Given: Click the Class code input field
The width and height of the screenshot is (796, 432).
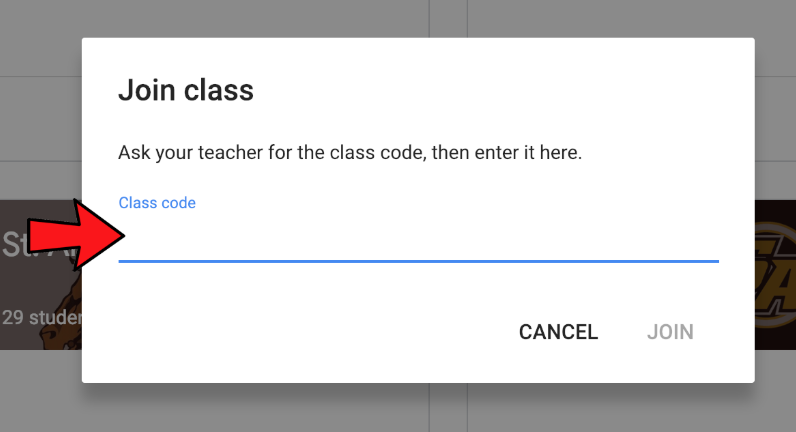Looking at the screenshot, I should pos(420,240).
